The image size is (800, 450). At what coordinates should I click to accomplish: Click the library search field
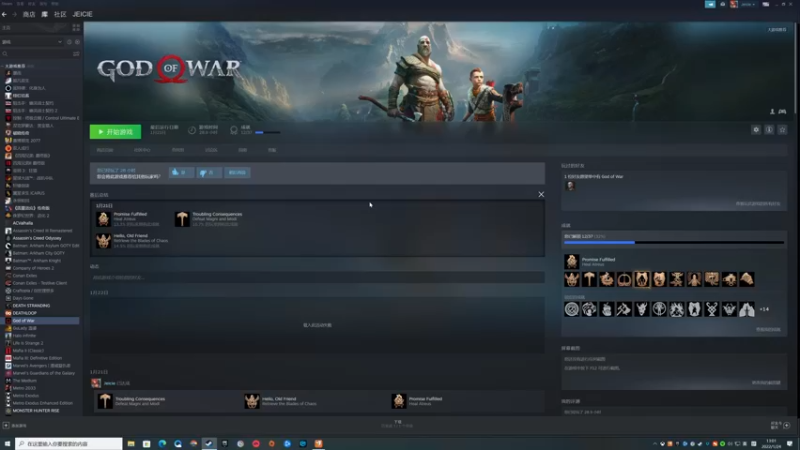coord(37,54)
